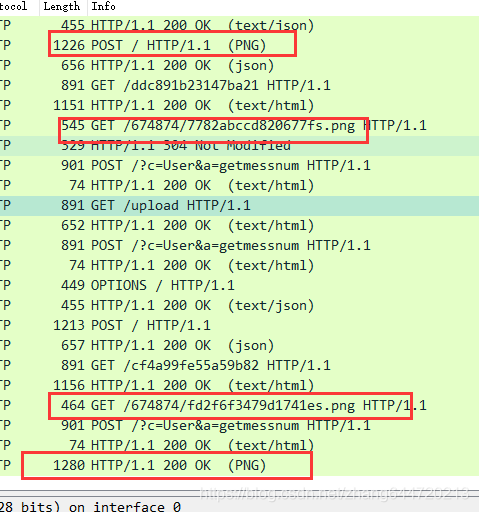
Task: Select the 1213 POST / HTTP/1.1 packet
Action: tap(239, 326)
